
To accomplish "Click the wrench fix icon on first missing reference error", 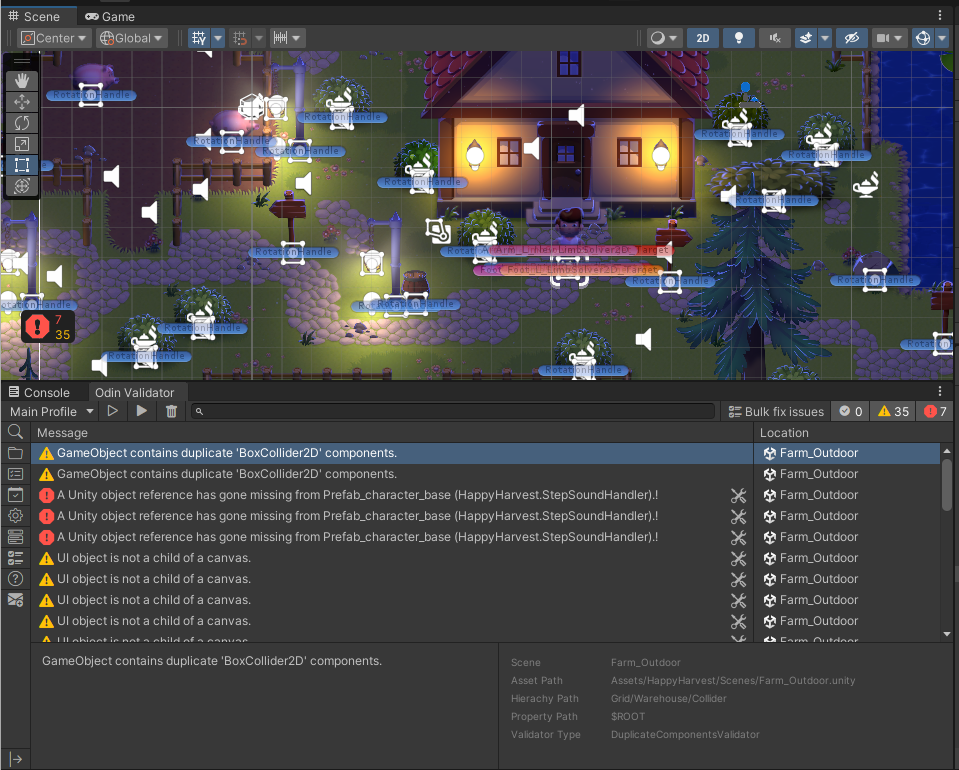I will point(738,495).
